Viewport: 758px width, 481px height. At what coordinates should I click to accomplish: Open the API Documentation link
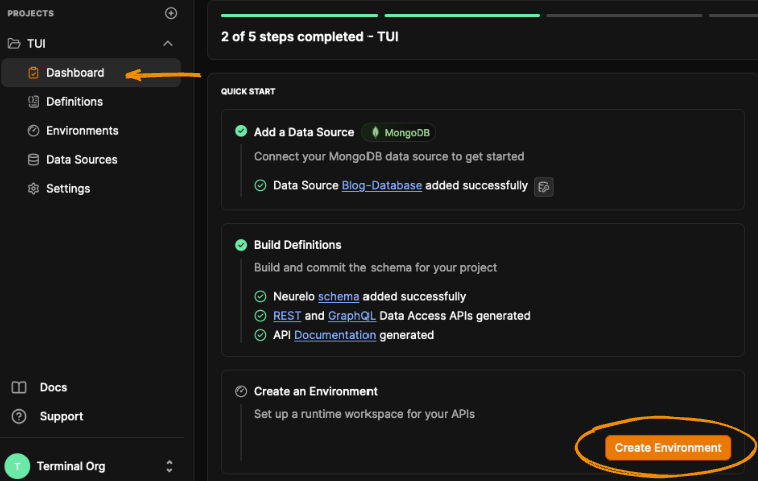[x=335, y=335]
